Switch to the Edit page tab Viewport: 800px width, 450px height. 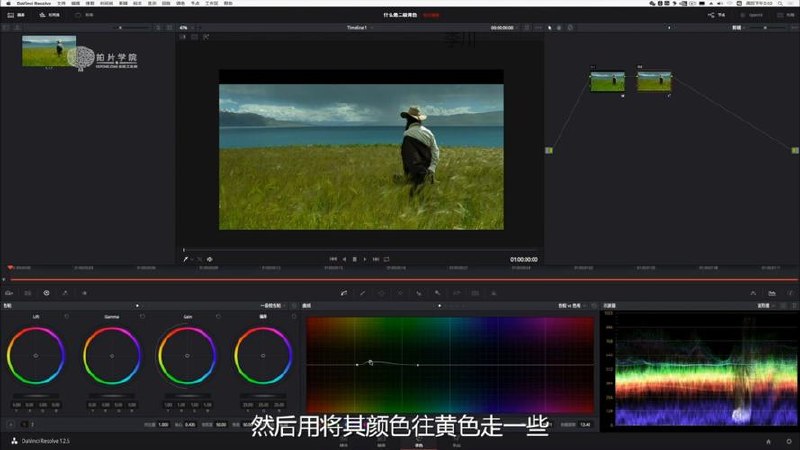coord(381,442)
